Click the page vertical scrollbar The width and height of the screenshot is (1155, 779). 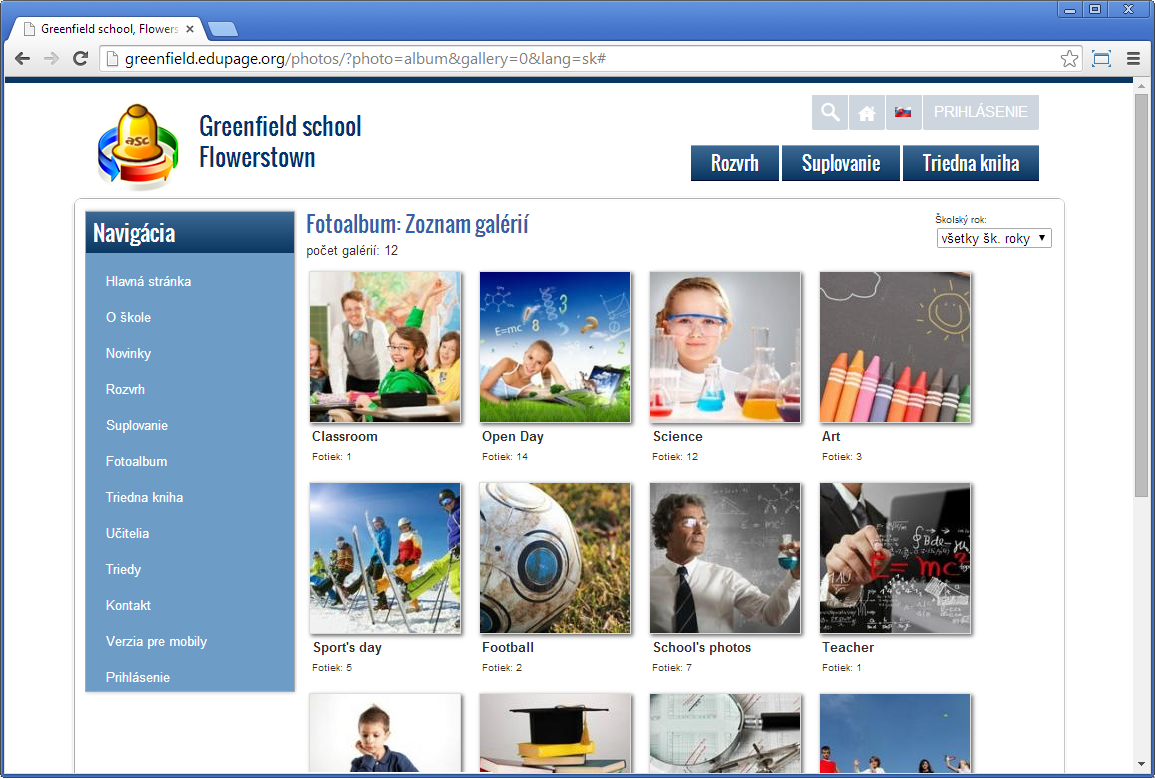coord(1142,295)
